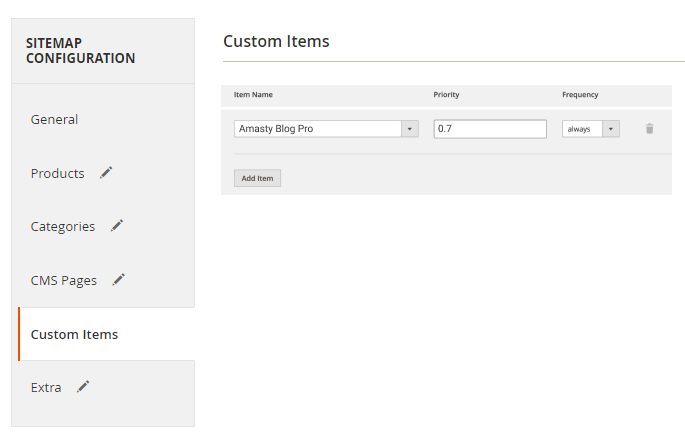Screen dimensions: 685x438
Task: Switch to the Extra section
Action: point(46,387)
